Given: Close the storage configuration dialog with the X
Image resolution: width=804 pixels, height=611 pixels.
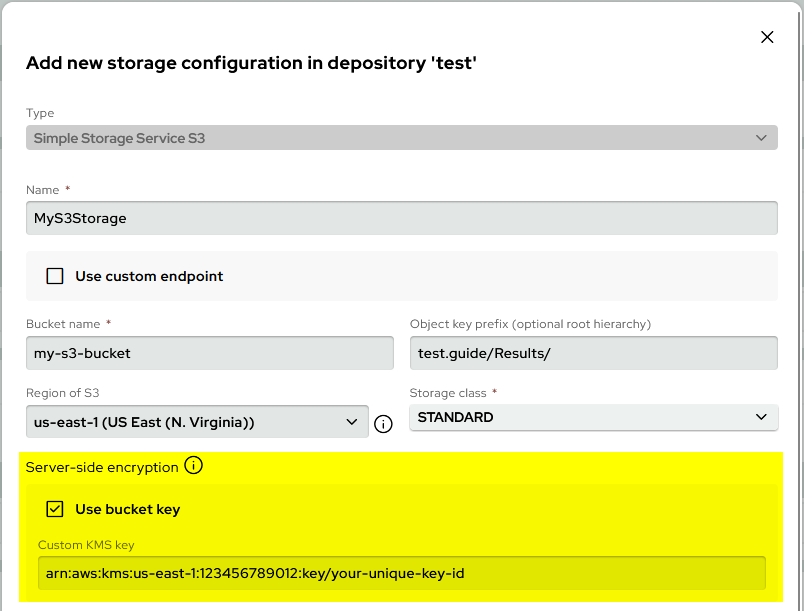Looking at the screenshot, I should click(x=767, y=37).
